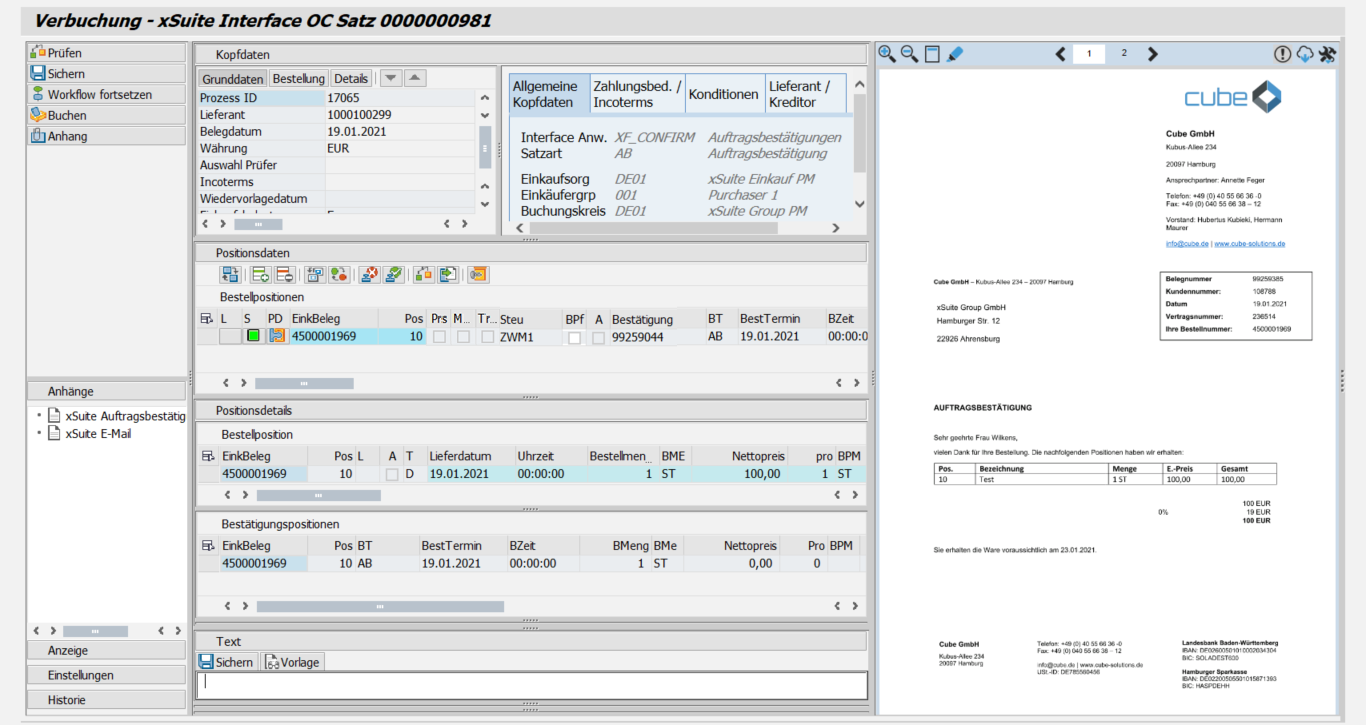The width and height of the screenshot is (1366, 725).
Task: Go to next document page arrow
Action: (x=1153, y=54)
